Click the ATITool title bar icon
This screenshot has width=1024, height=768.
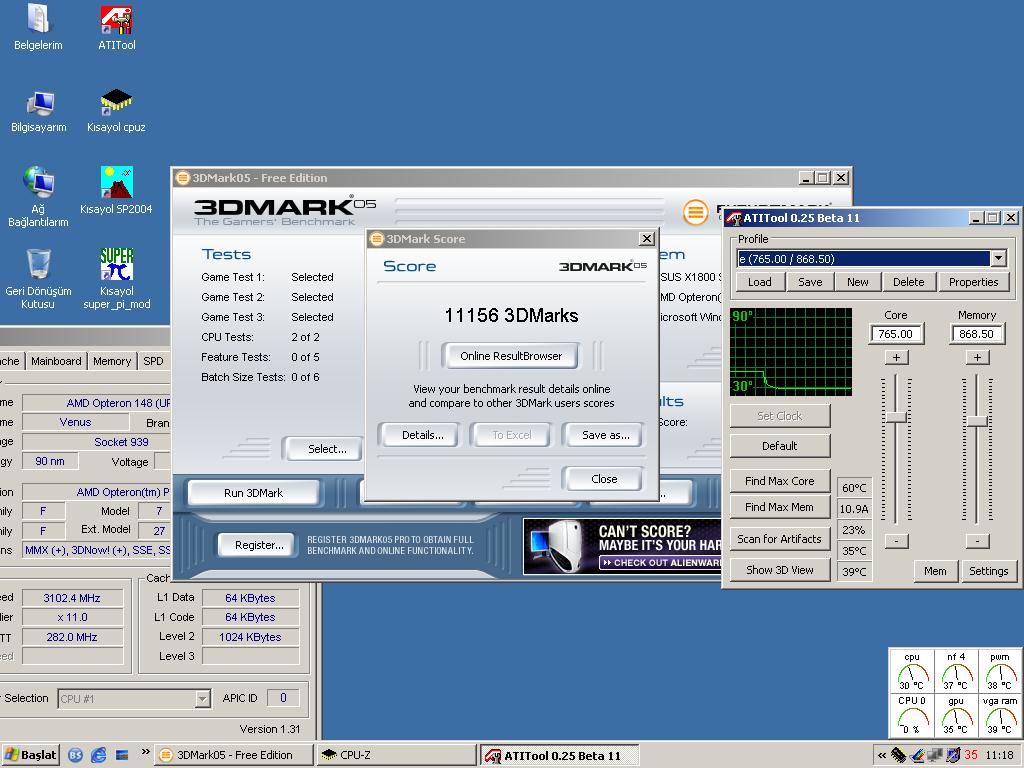(x=734, y=218)
